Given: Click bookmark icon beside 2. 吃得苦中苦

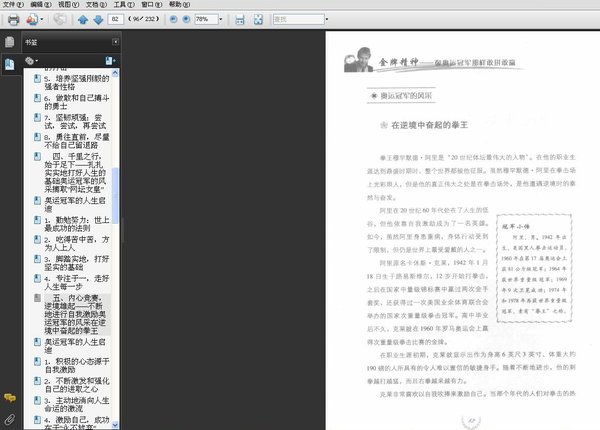Looking at the screenshot, I should (37, 239).
